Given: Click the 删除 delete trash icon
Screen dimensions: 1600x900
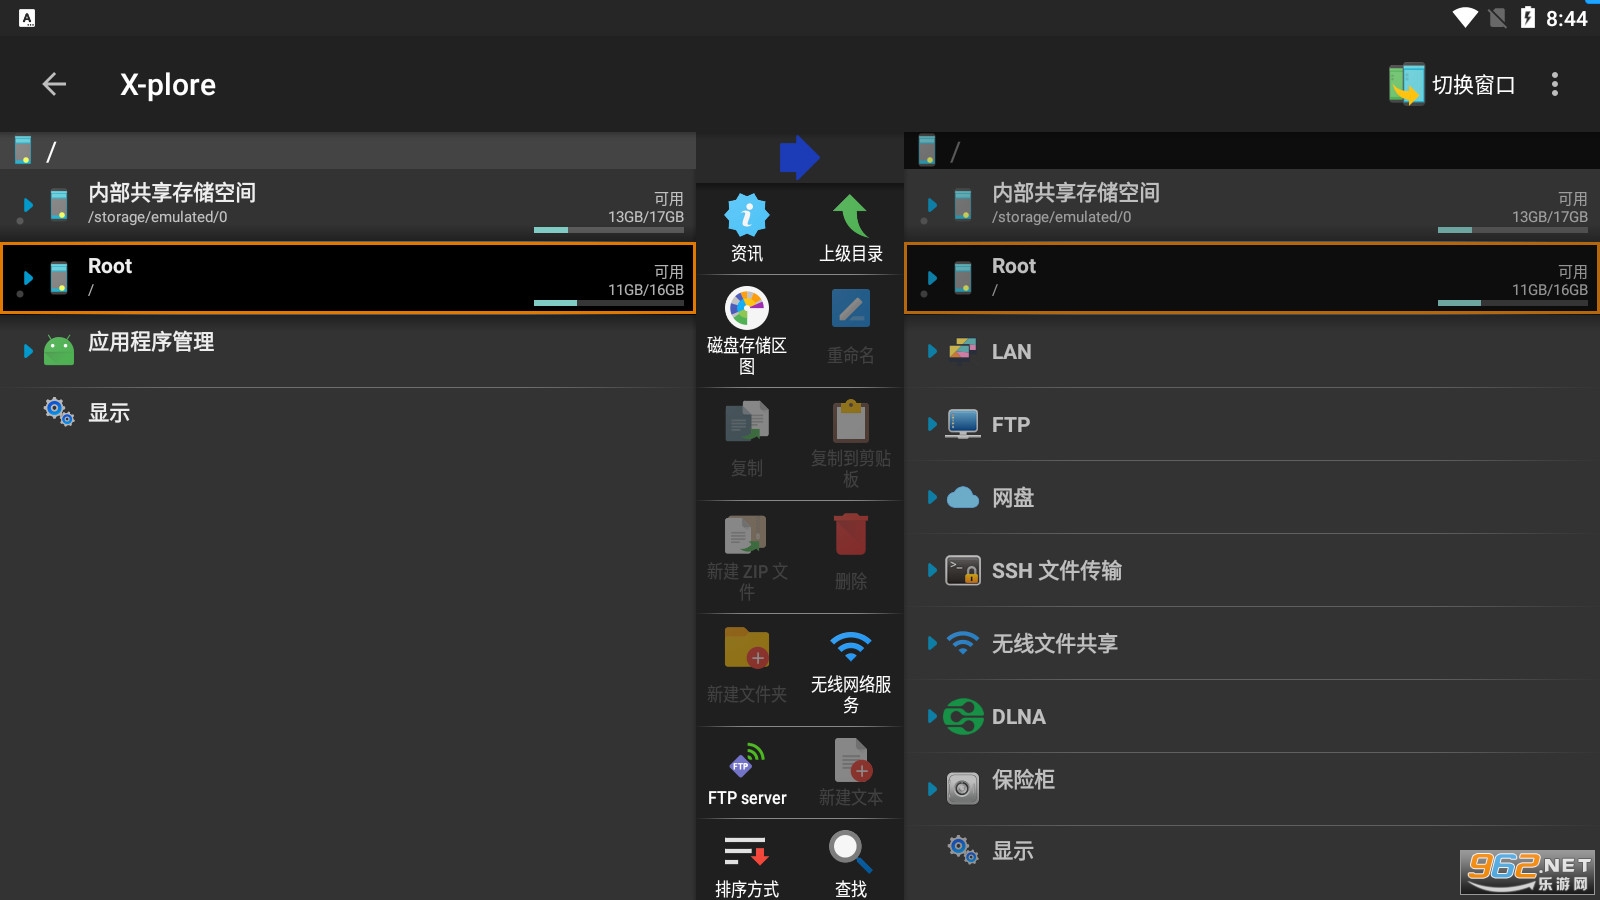Looking at the screenshot, I should coord(851,535).
